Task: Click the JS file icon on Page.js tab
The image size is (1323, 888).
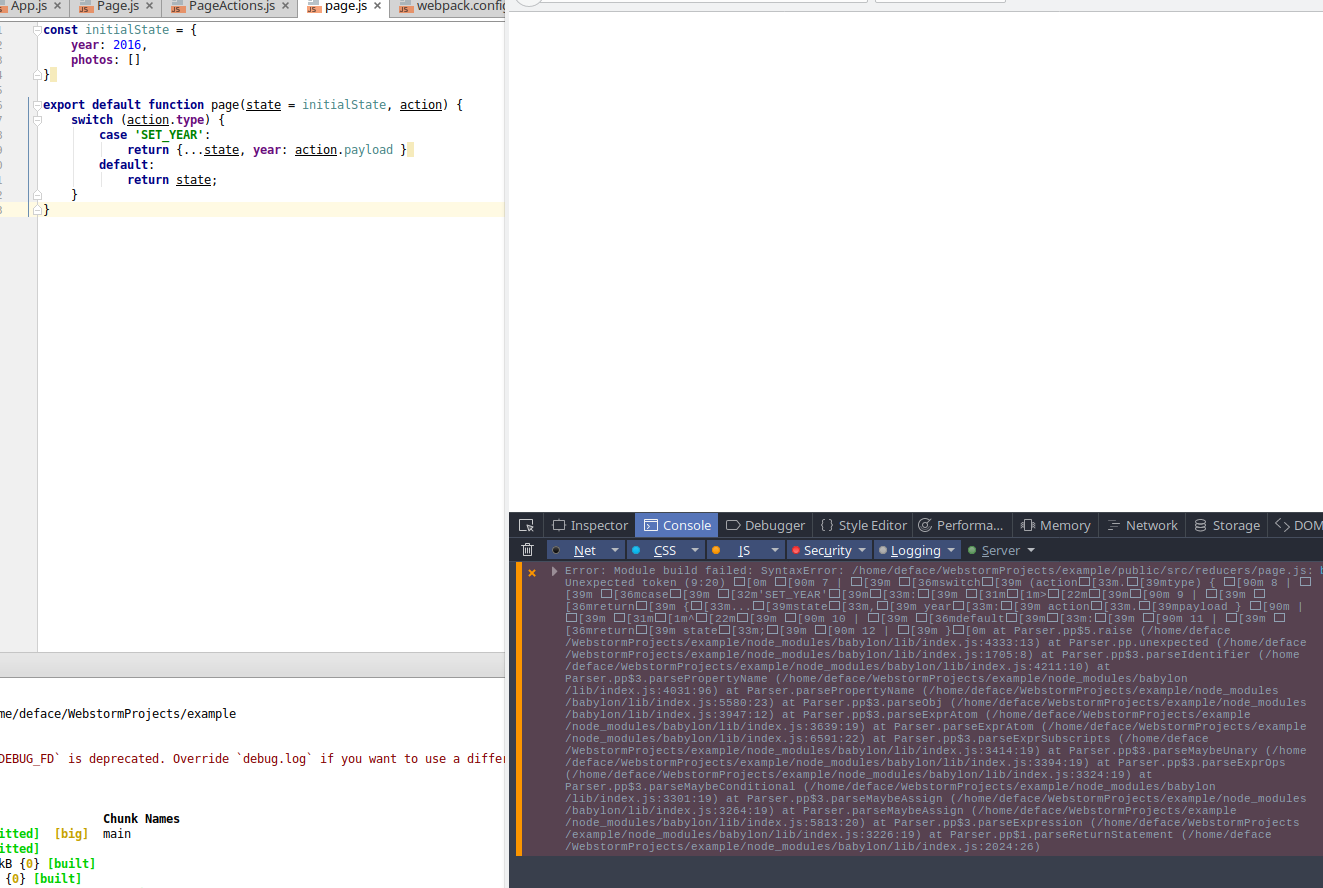Action: coord(86,7)
